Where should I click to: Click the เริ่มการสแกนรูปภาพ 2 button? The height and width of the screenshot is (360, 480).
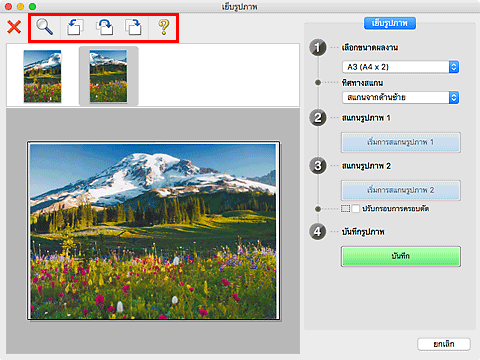click(401, 190)
